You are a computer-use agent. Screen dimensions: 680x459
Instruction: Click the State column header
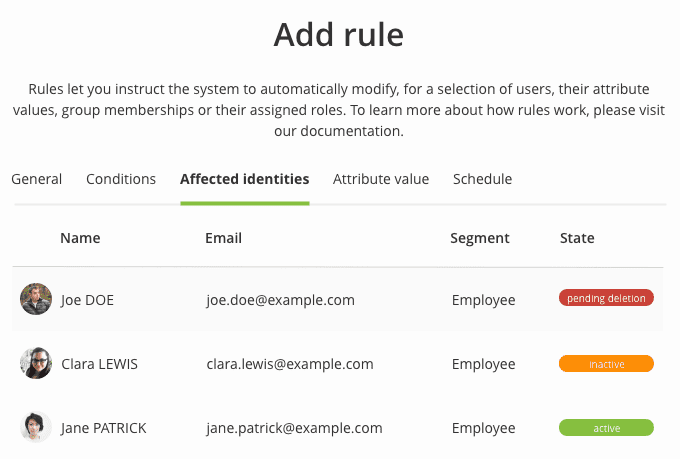pyautogui.click(x=577, y=238)
